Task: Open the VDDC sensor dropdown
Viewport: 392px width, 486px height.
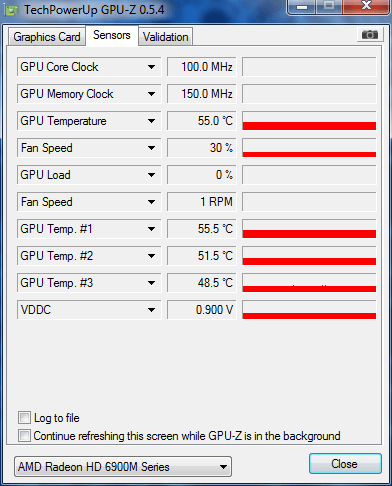Action: pyautogui.click(x=151, y=310)
